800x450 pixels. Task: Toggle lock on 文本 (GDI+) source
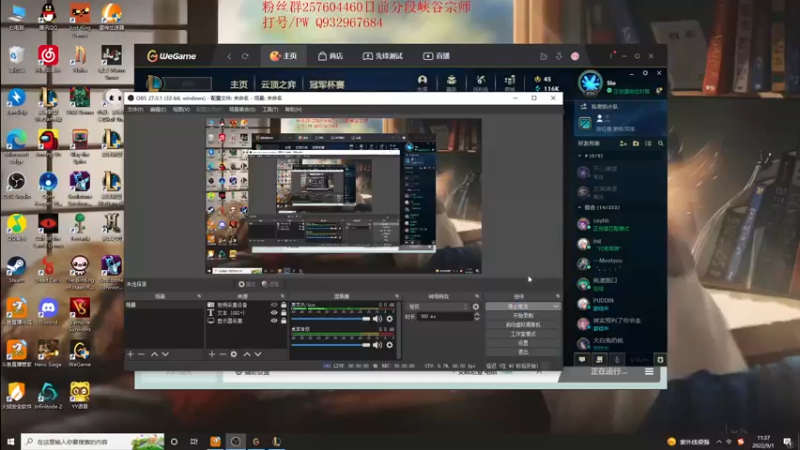[x=284, y=313]
